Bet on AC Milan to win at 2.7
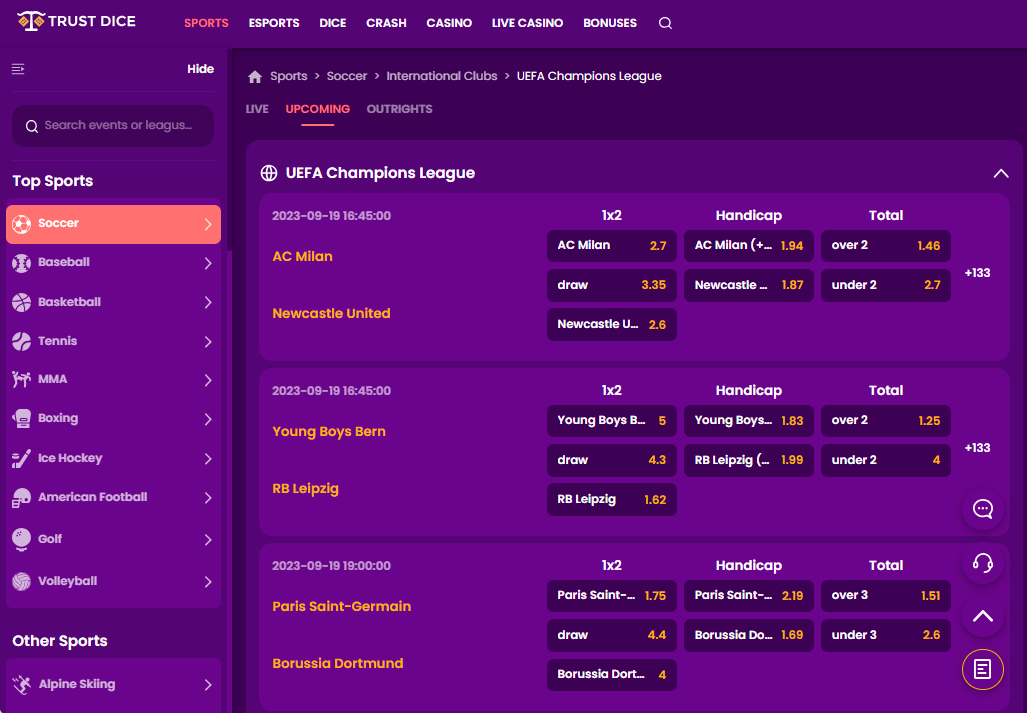The height and width of the screenshot is (713, 1027). click(612, 246)
